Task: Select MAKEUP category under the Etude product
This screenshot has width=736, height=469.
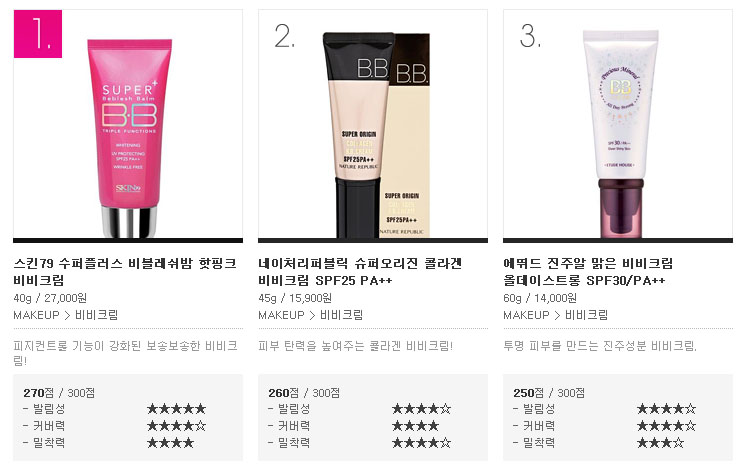Action: (526, 315)
